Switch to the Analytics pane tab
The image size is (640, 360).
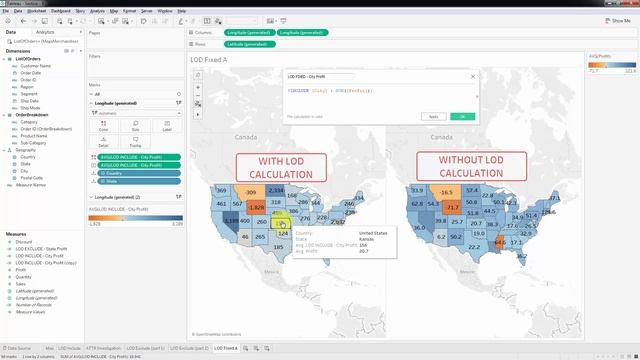45,32
